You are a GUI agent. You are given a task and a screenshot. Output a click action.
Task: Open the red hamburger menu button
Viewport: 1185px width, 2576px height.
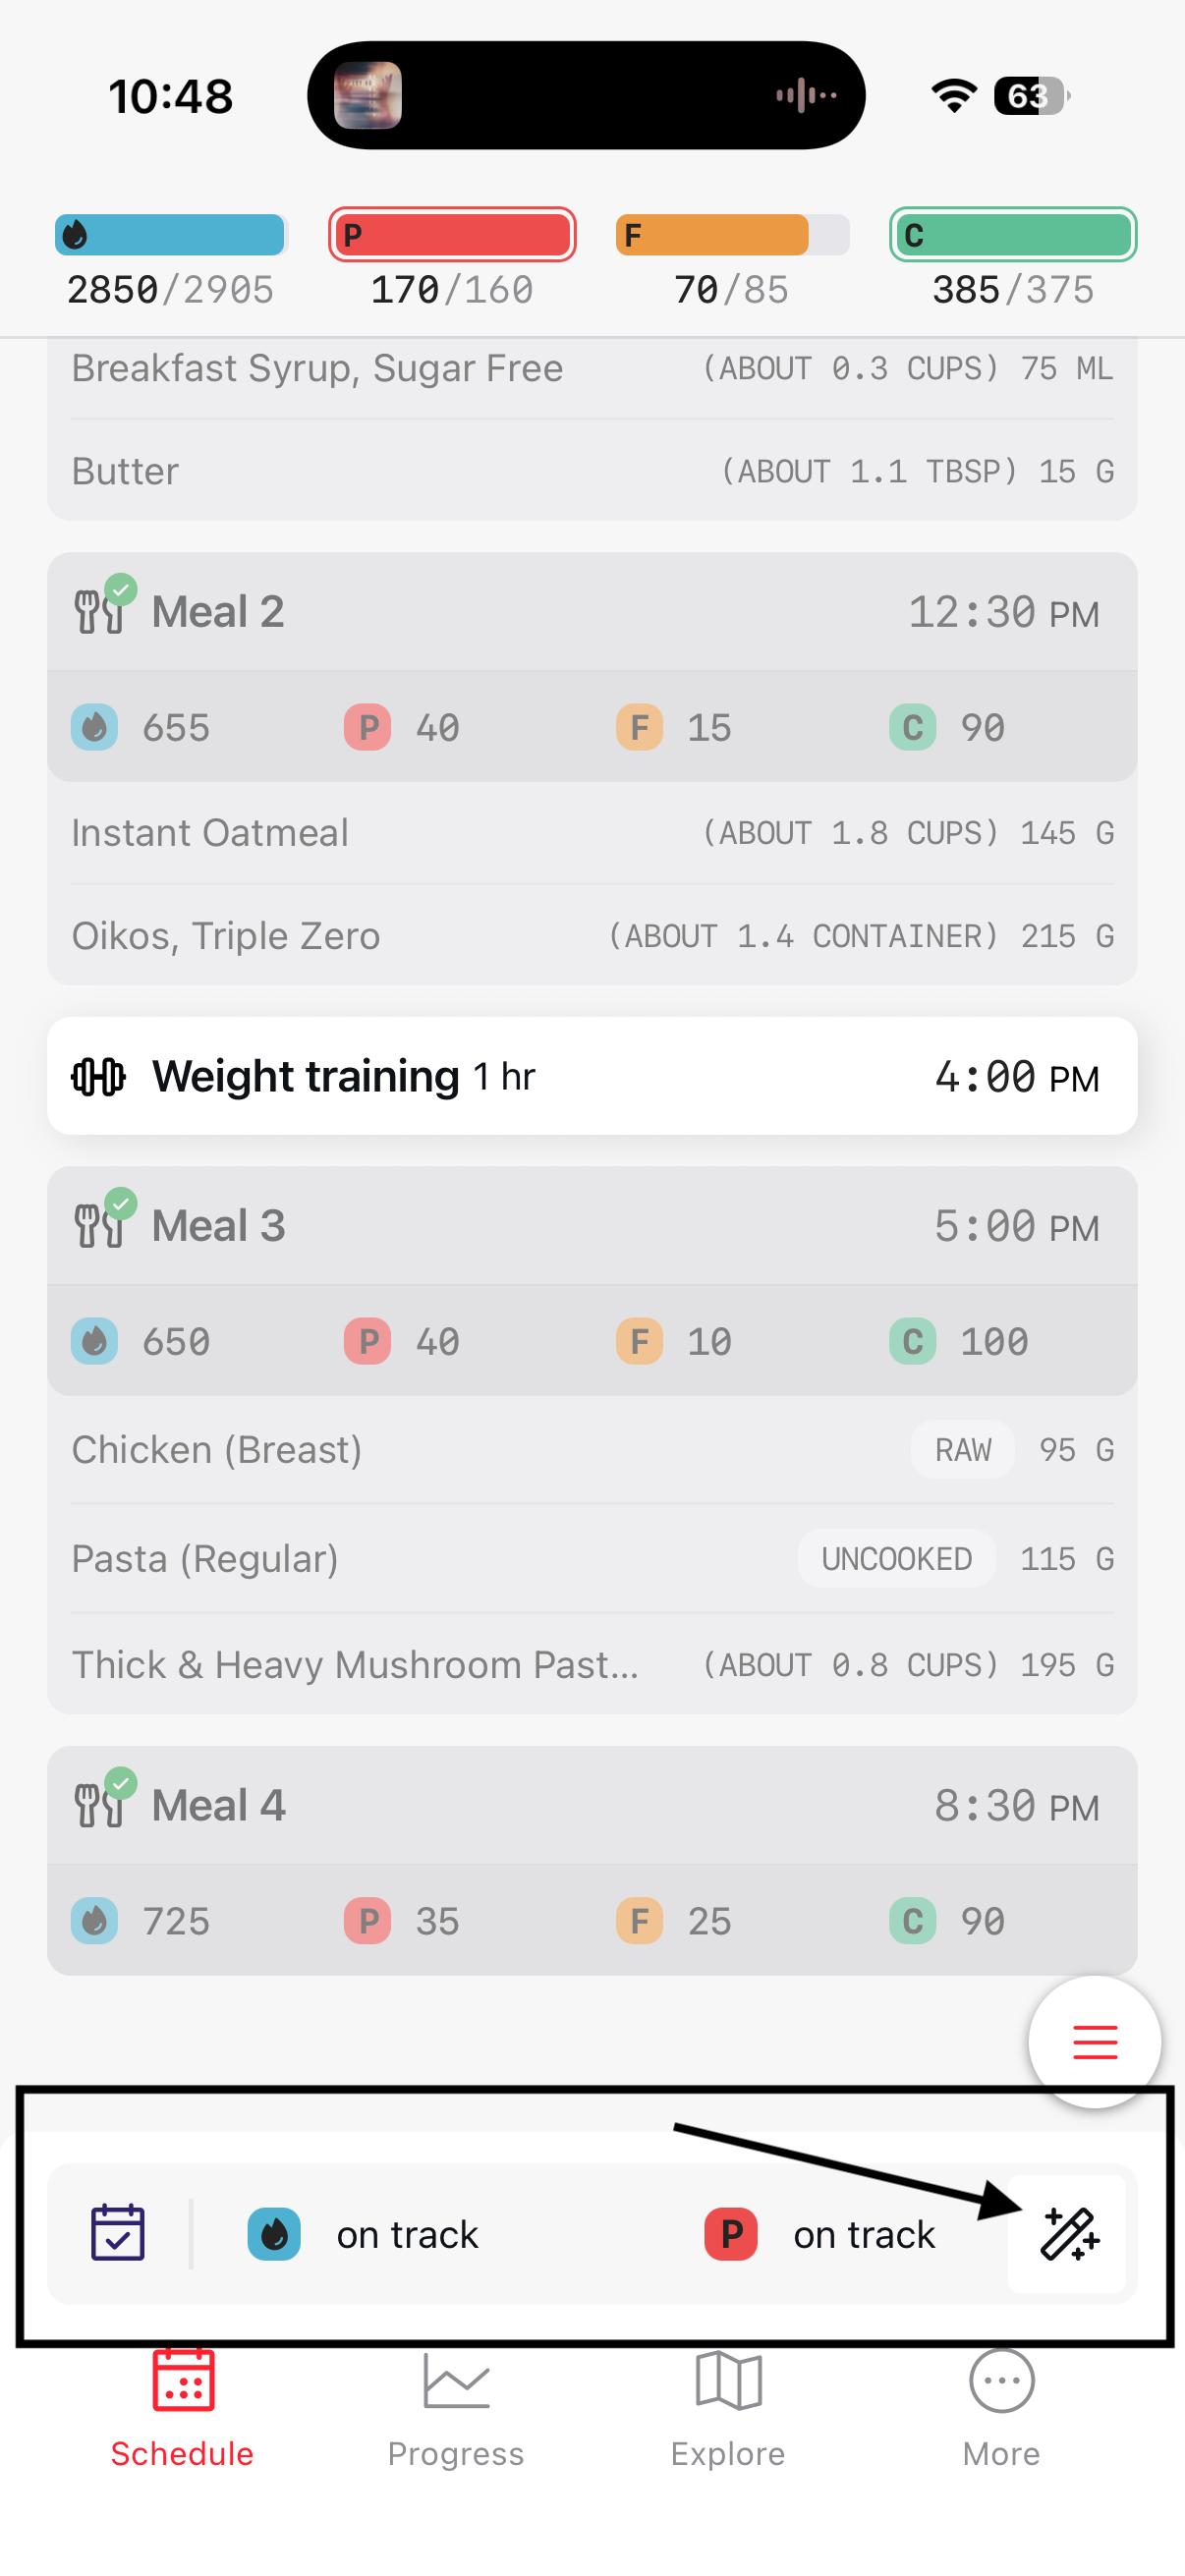coord(1094,2041)
